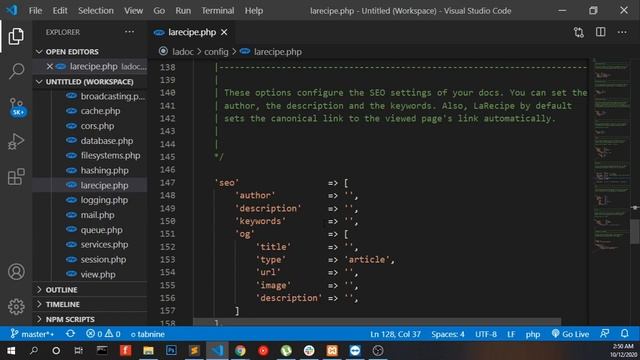Click the minimap code overview
640x360 pixels.
[611, 155]
